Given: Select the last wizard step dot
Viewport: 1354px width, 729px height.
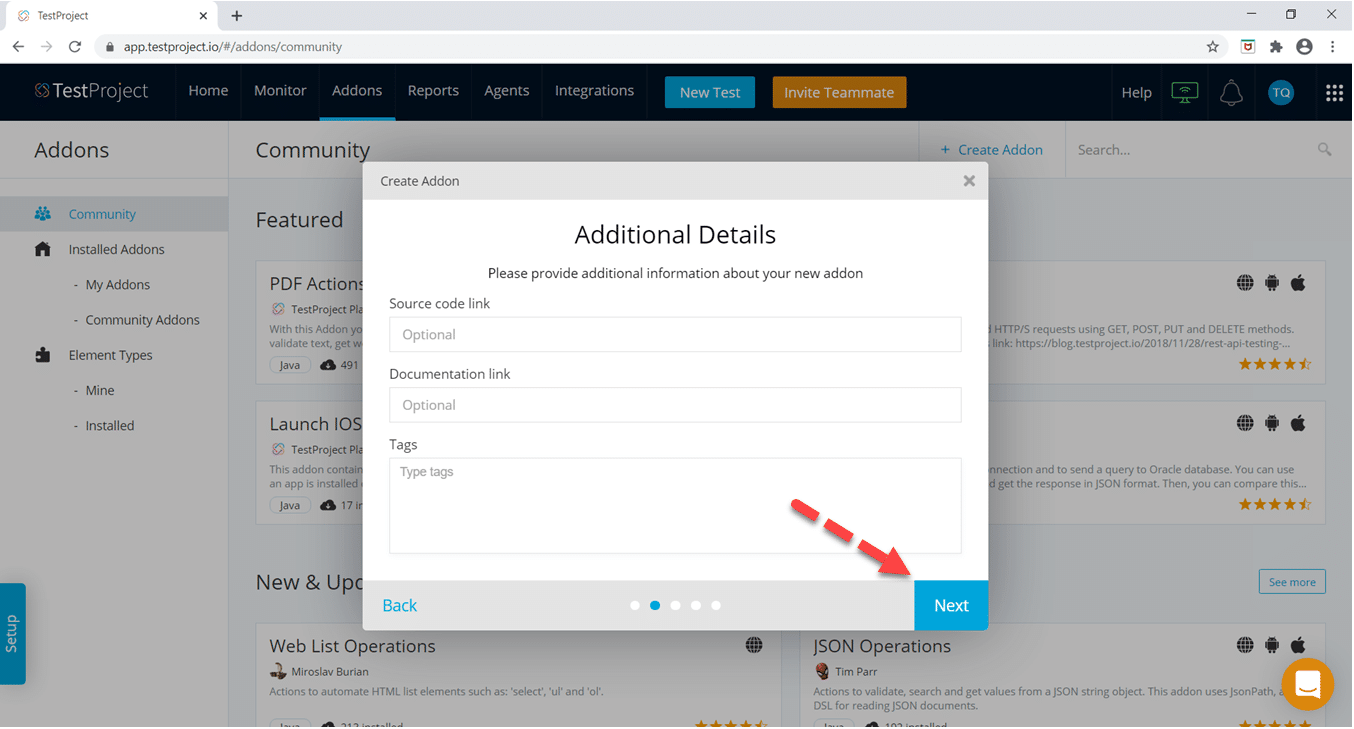Looking at the screenshot, I should coord(716,605).
